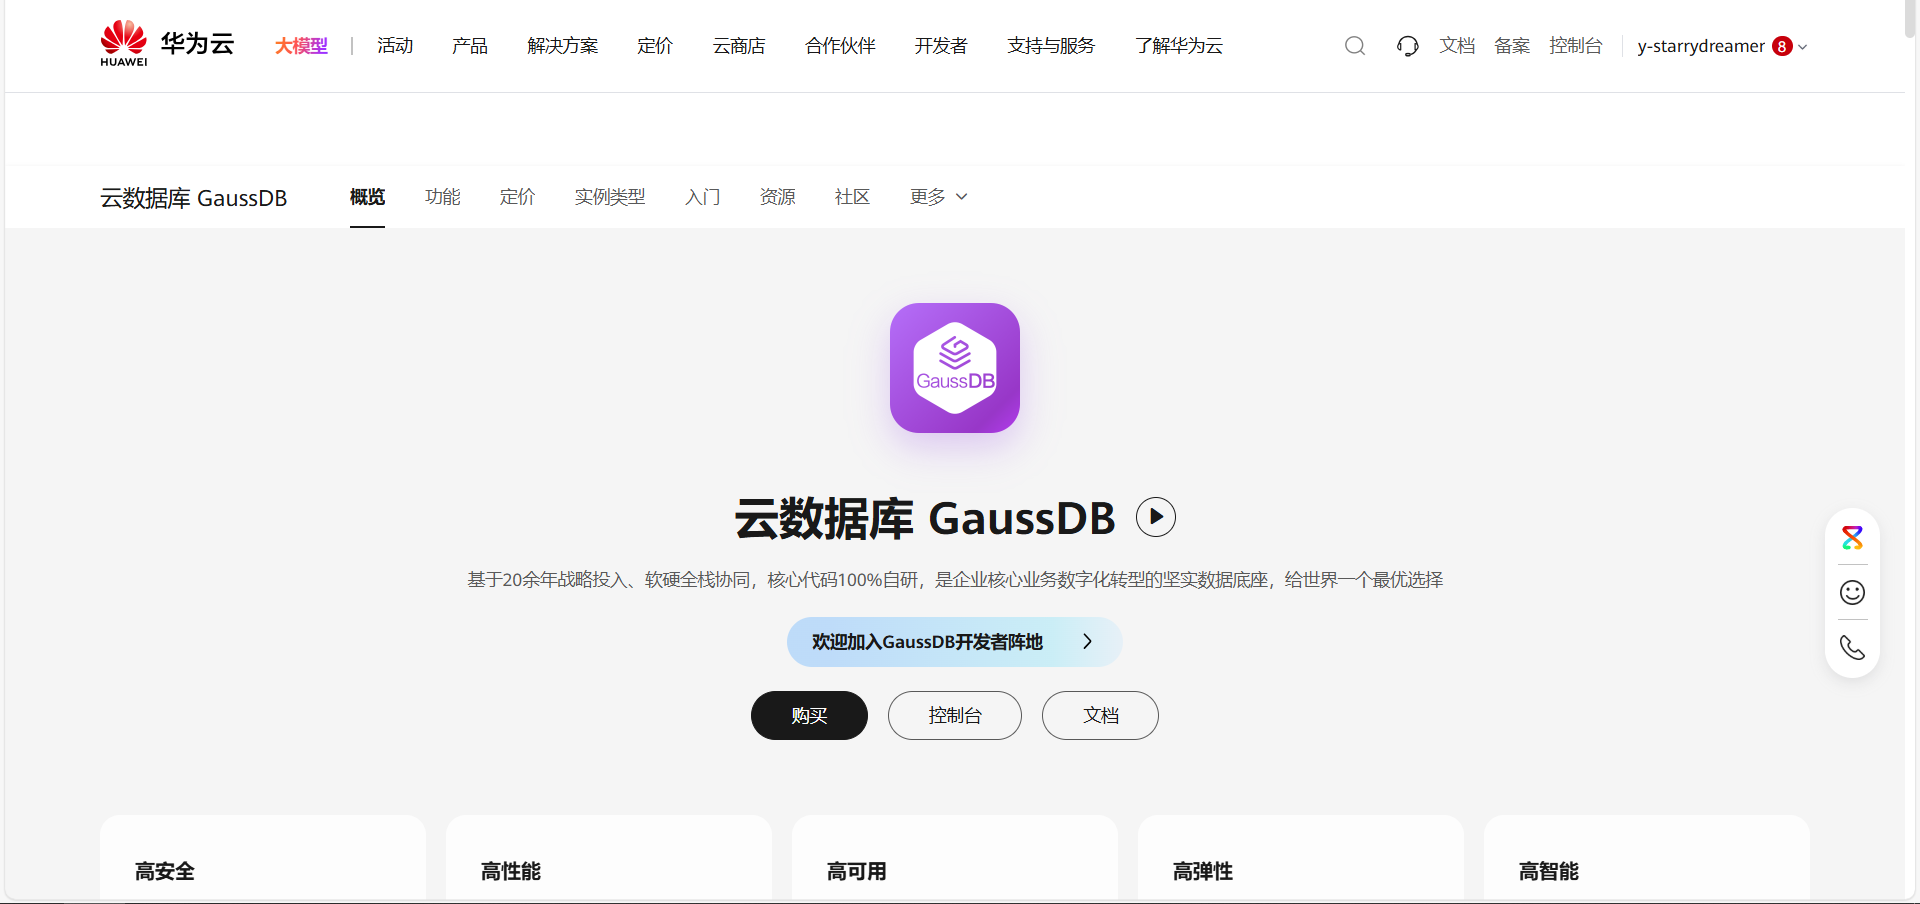Expand the 更多 dropdown

click(939, 197)
